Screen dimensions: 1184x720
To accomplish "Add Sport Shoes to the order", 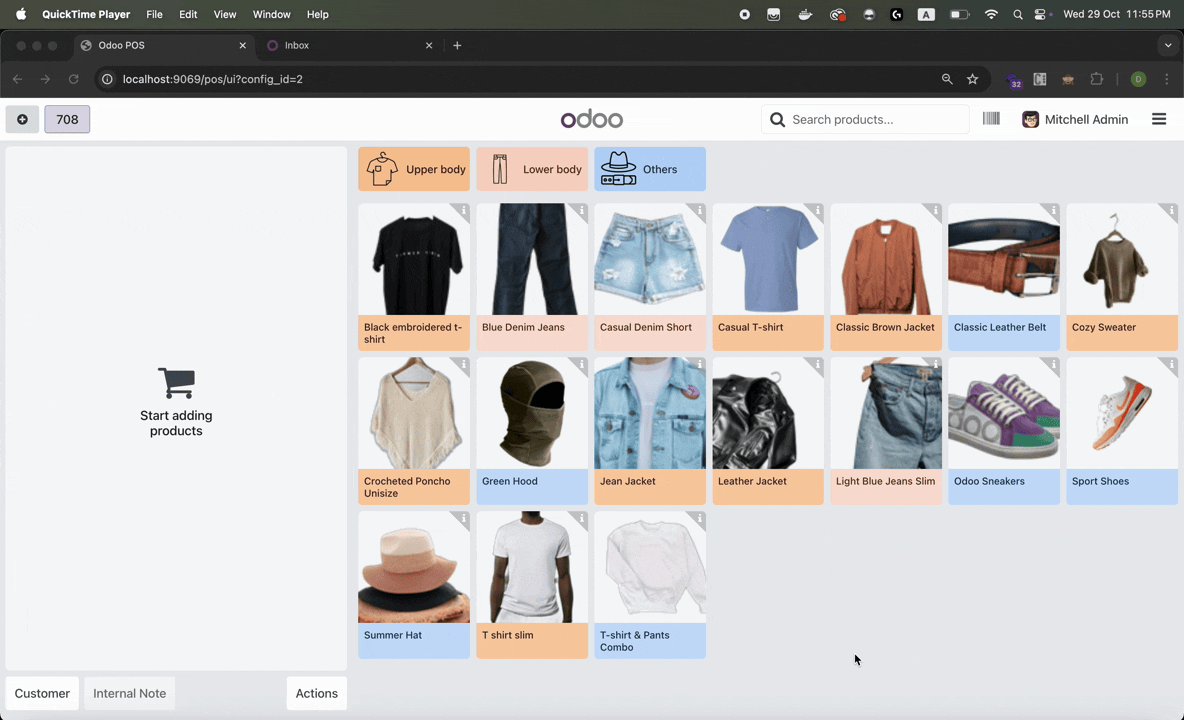I will click(1122, 431).
